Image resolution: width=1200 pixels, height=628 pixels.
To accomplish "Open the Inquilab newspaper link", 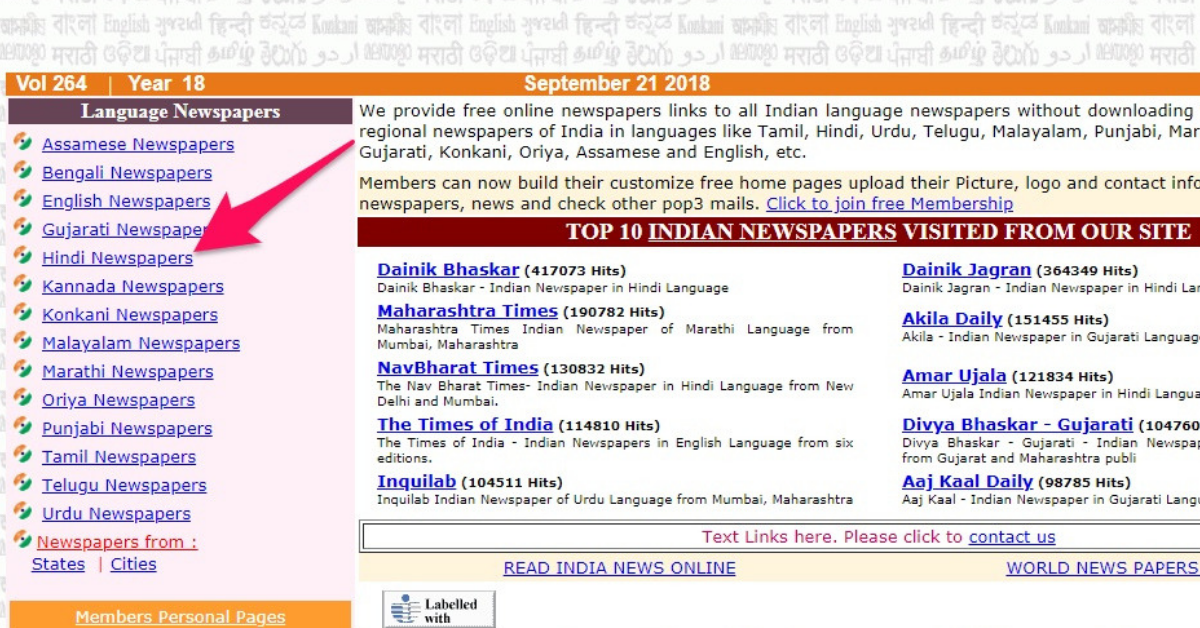I will click(416, 482).
